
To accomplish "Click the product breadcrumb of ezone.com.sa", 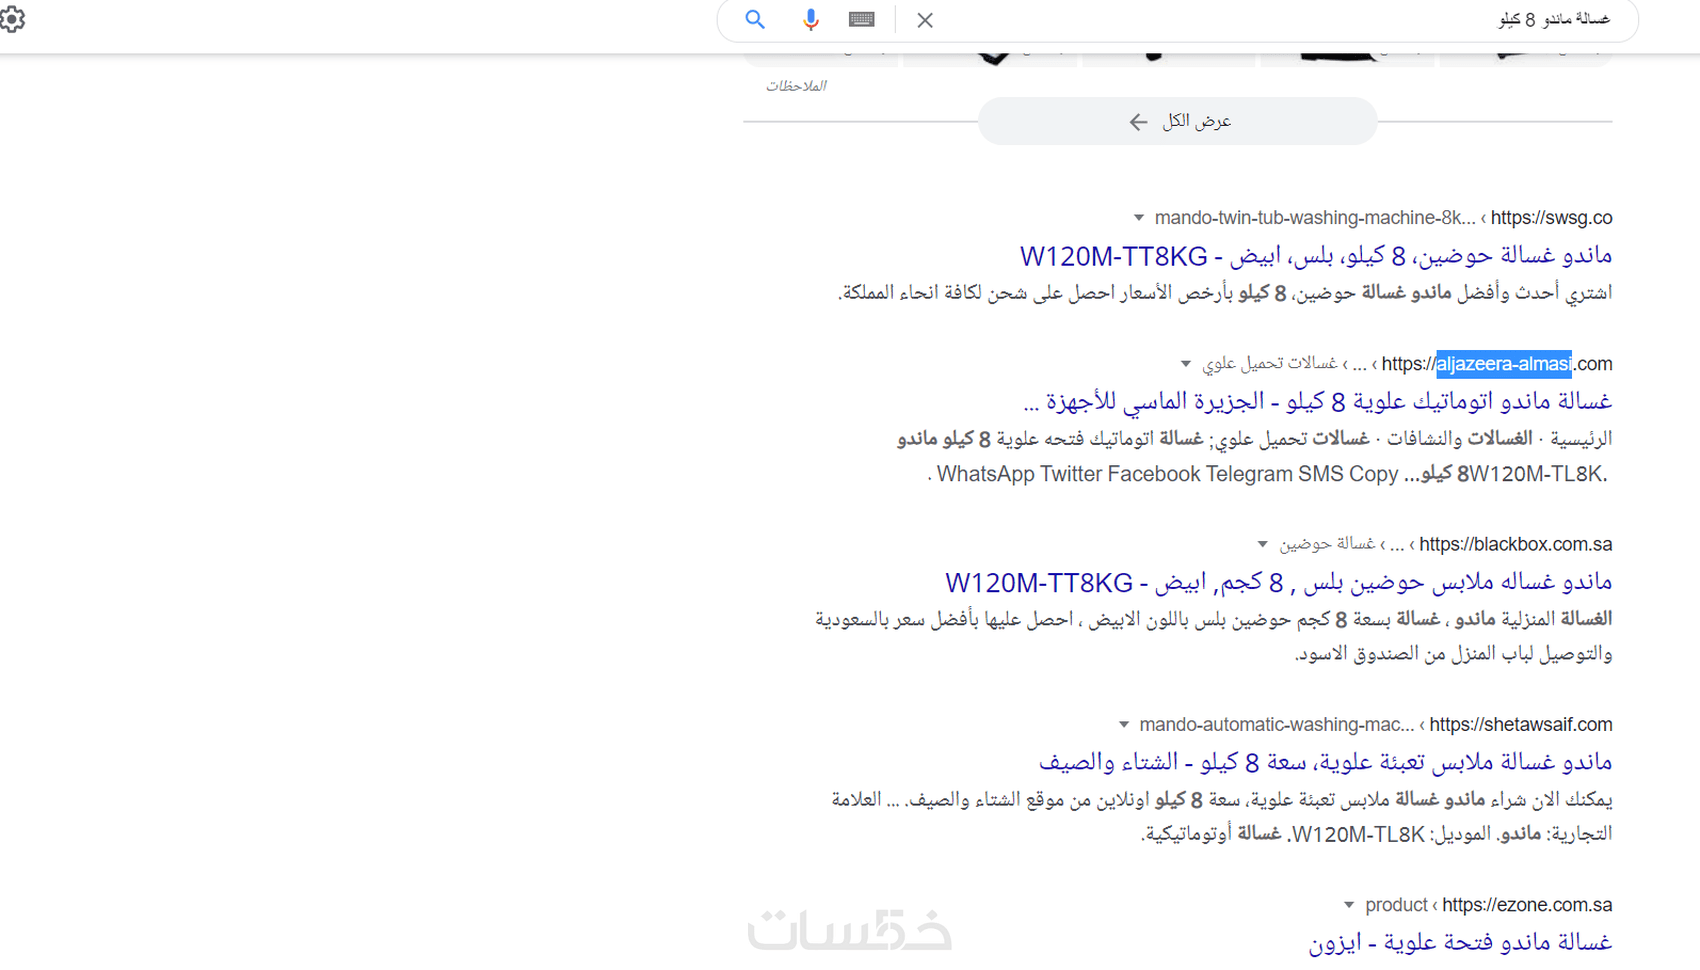I will coord(1396,905).
